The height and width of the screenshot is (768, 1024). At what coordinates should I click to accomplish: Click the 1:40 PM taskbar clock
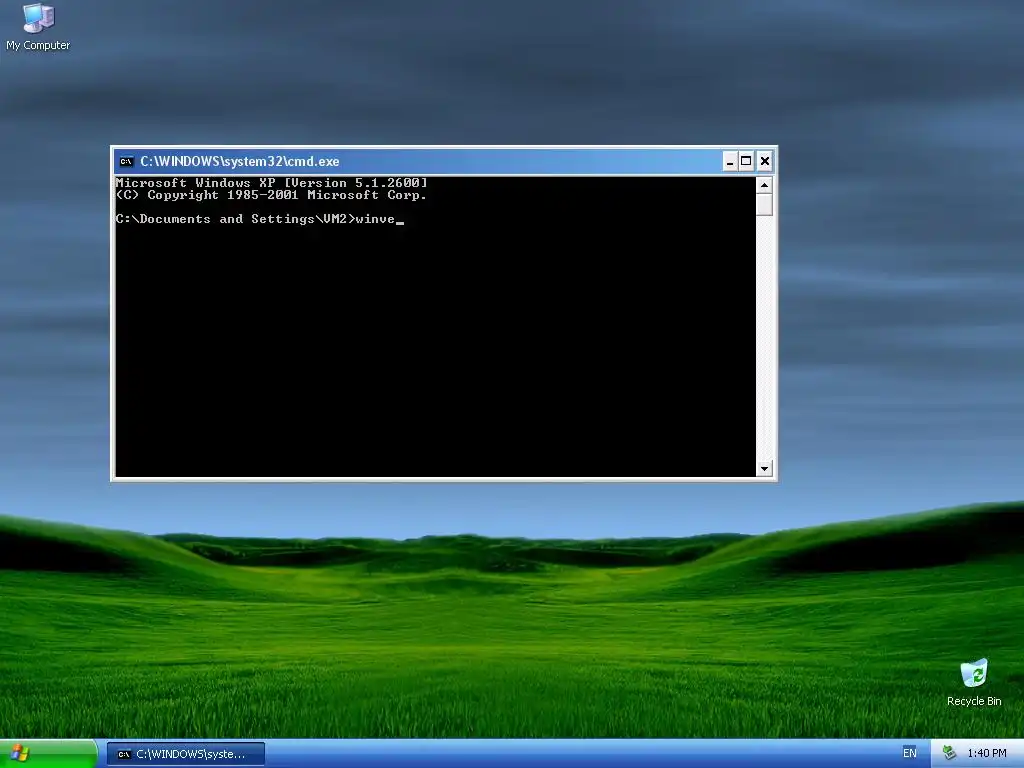click(x=987, y=753)
